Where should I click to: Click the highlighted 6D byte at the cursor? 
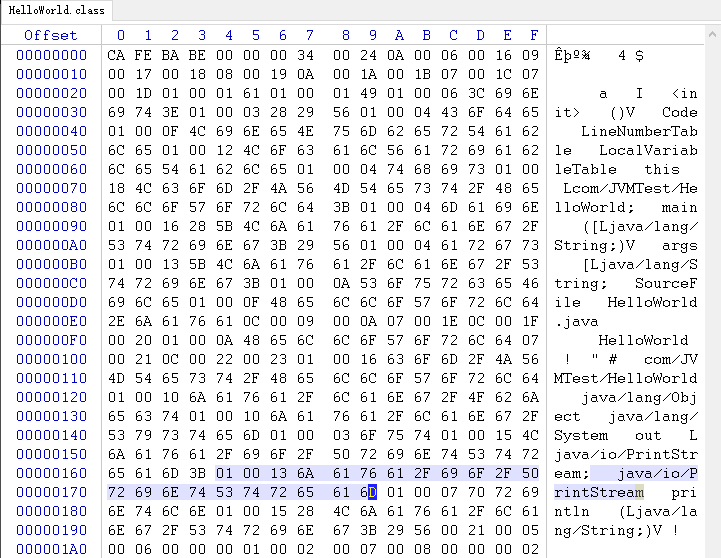tap(371, 492)
